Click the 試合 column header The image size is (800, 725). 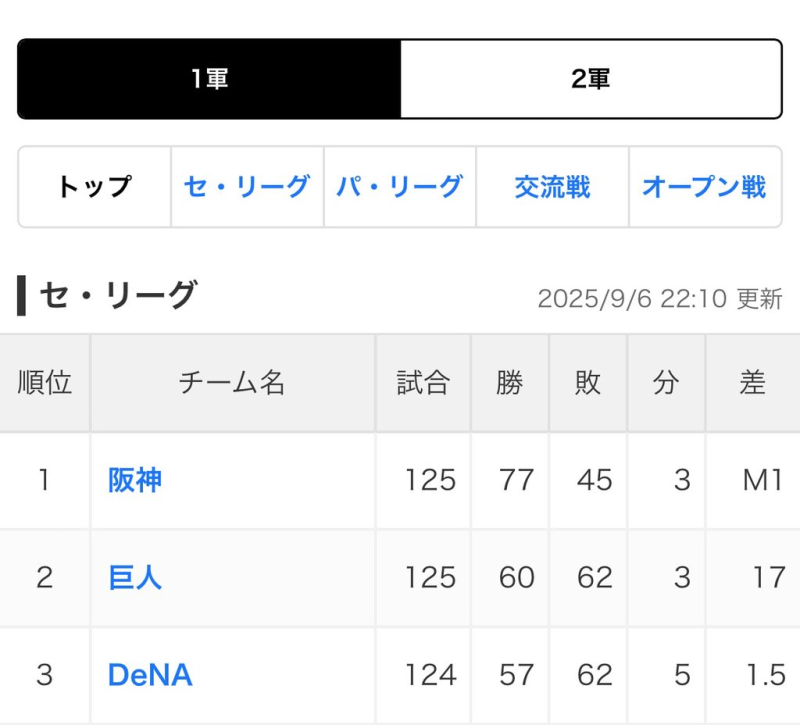click(x=423, y=383)
